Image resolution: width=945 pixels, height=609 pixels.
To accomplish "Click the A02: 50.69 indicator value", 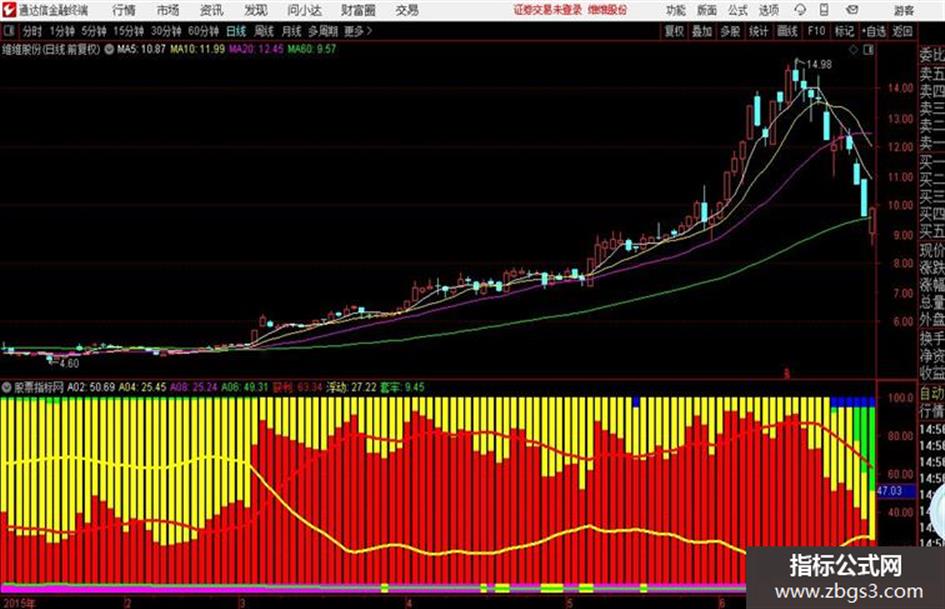I will [91, 387].
